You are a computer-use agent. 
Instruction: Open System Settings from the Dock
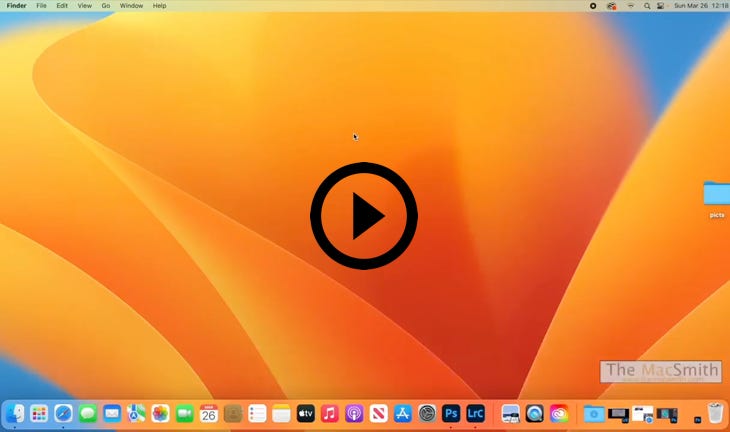coord(427,413)
